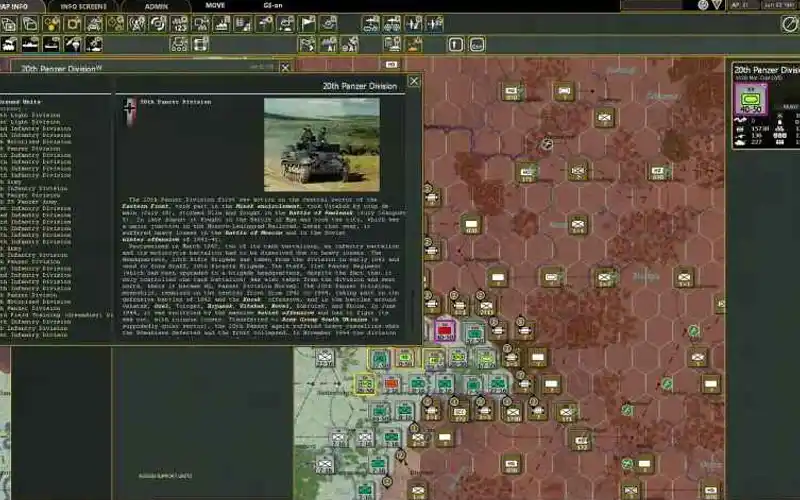Click the first icon in the top toolbar
The image size is (800, 500).
click(x=10, y=23)
